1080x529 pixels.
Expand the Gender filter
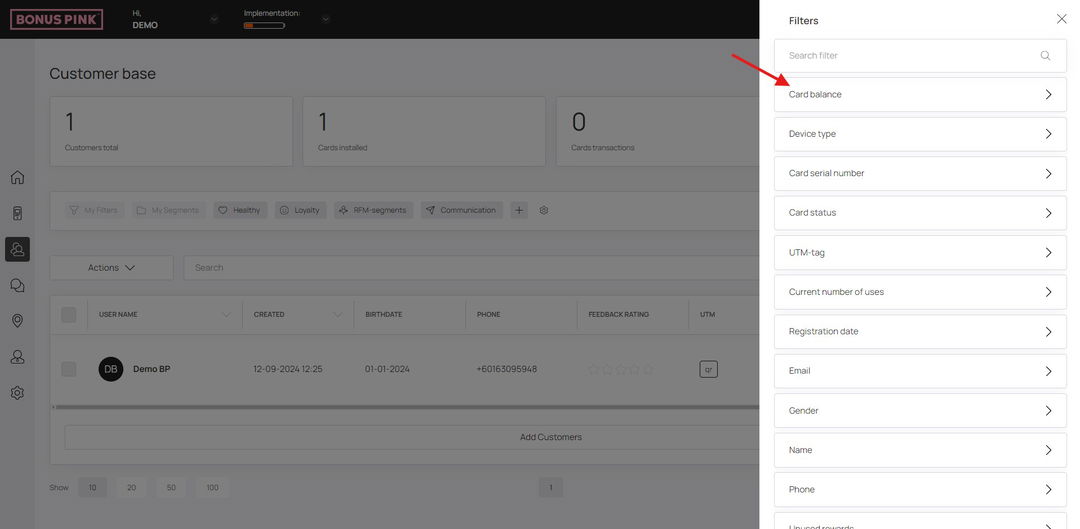(x=920, y=411)
